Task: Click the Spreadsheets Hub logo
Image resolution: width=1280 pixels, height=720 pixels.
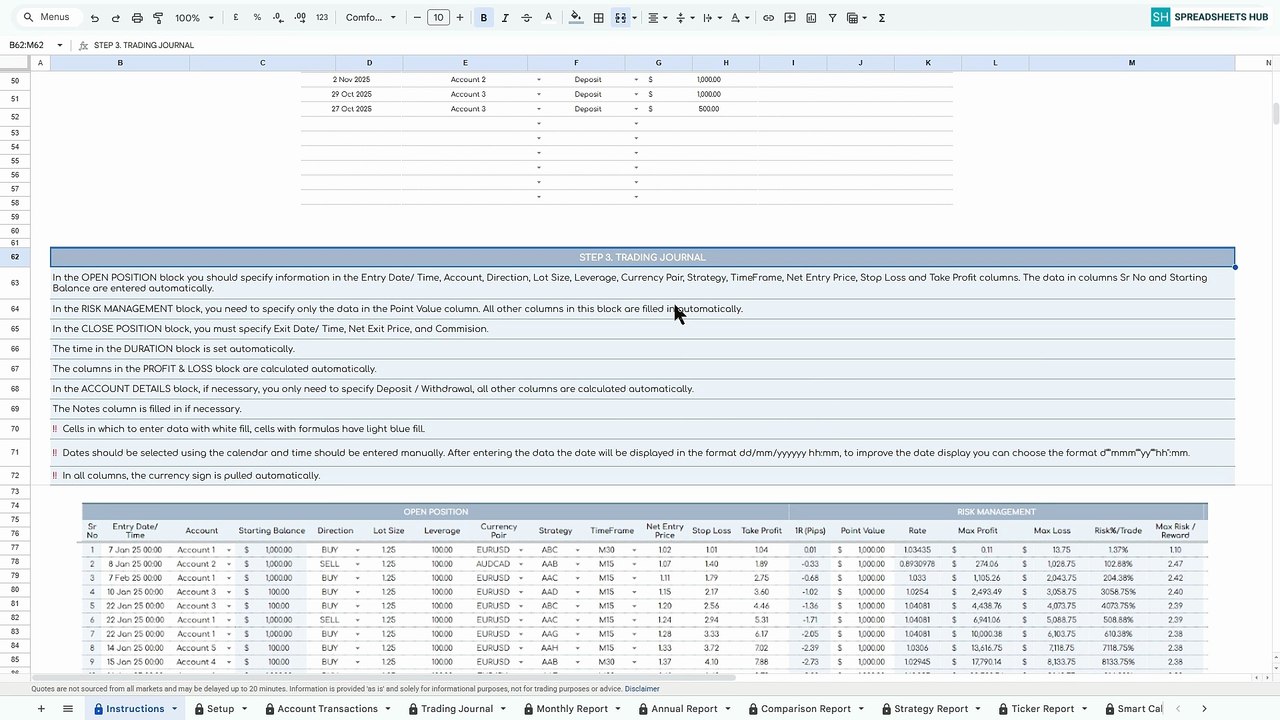Action: pyautogui.click(x=1210, y=17)
